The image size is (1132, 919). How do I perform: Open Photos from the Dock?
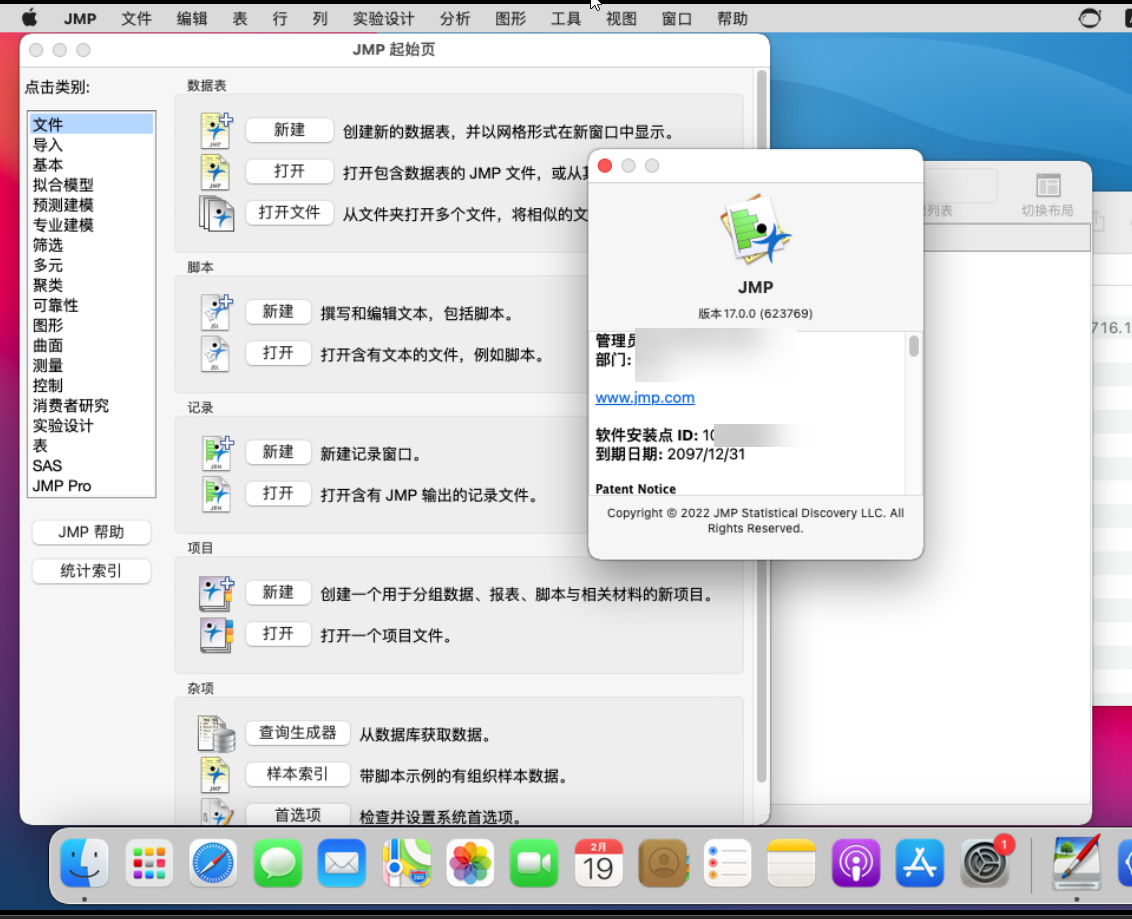470,863
